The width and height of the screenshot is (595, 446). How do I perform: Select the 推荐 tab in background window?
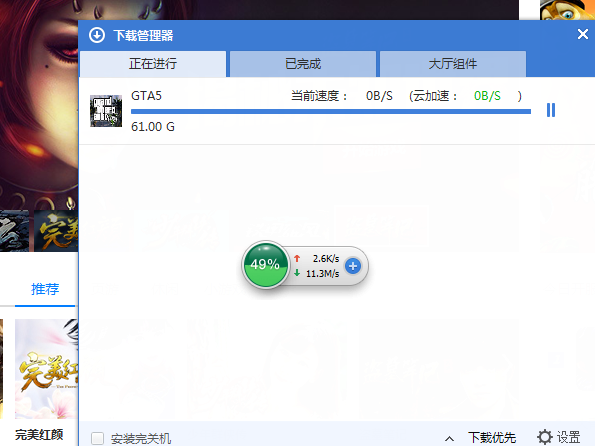(45, 289)
